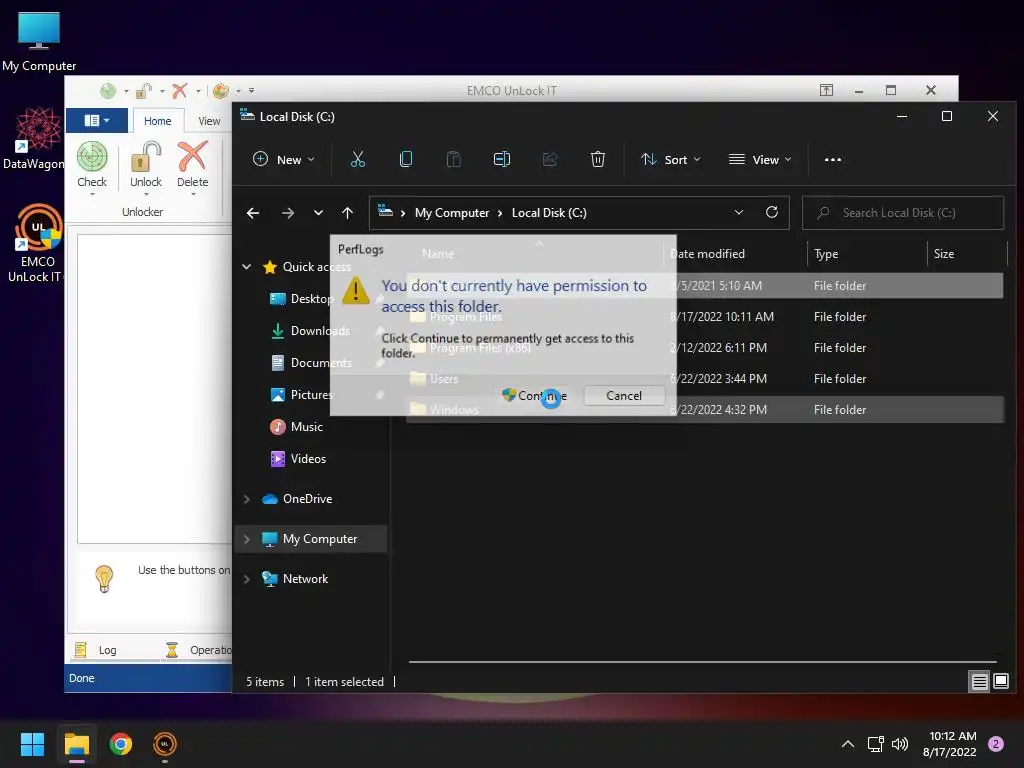Open the volume speaker tray icon

(x=900, y=744)
